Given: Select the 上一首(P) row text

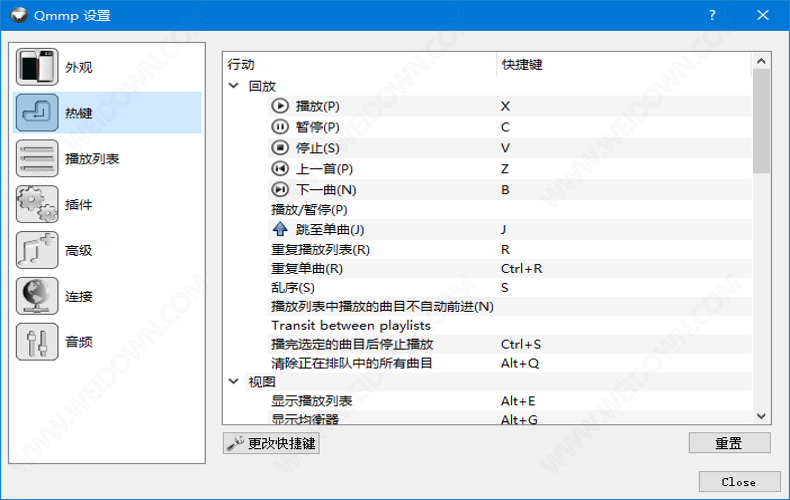Looking at the screenshot, I should click(324, 169).
